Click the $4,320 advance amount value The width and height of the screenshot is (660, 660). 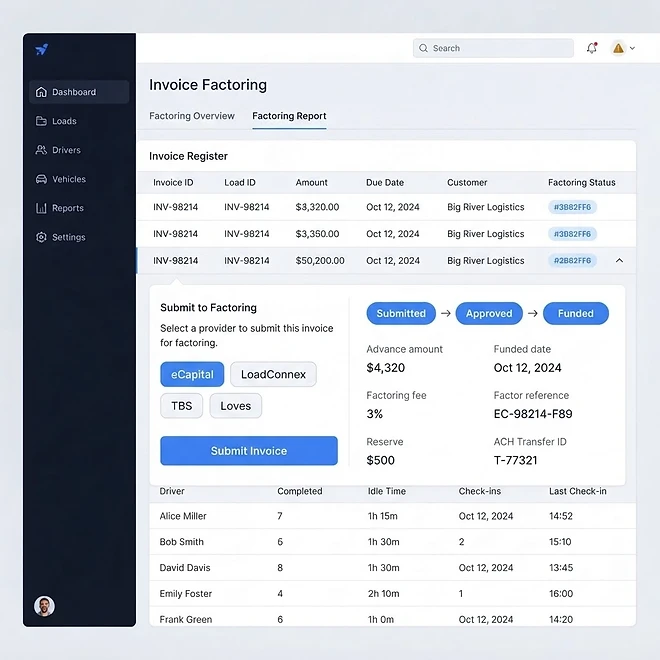click(x=386, y=367)
